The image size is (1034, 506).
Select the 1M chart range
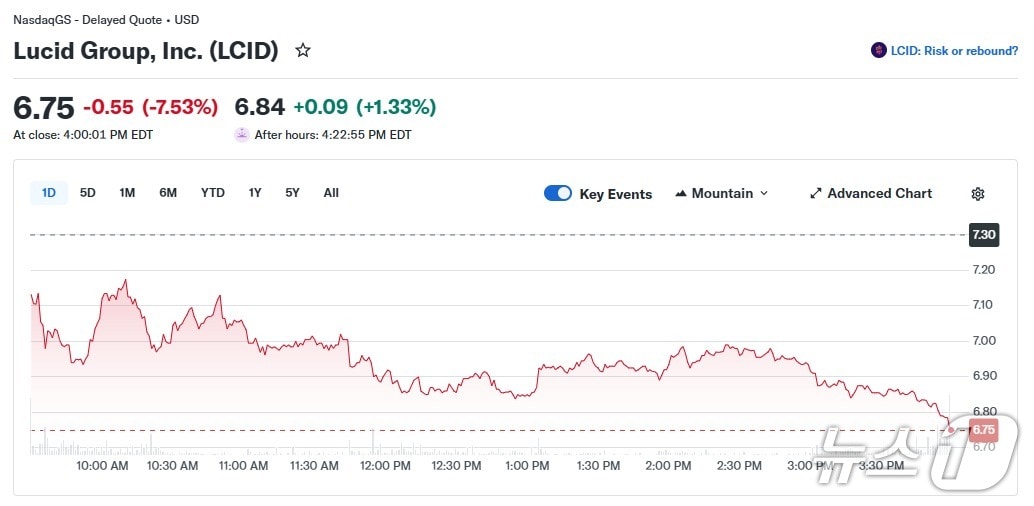(127, 193)
